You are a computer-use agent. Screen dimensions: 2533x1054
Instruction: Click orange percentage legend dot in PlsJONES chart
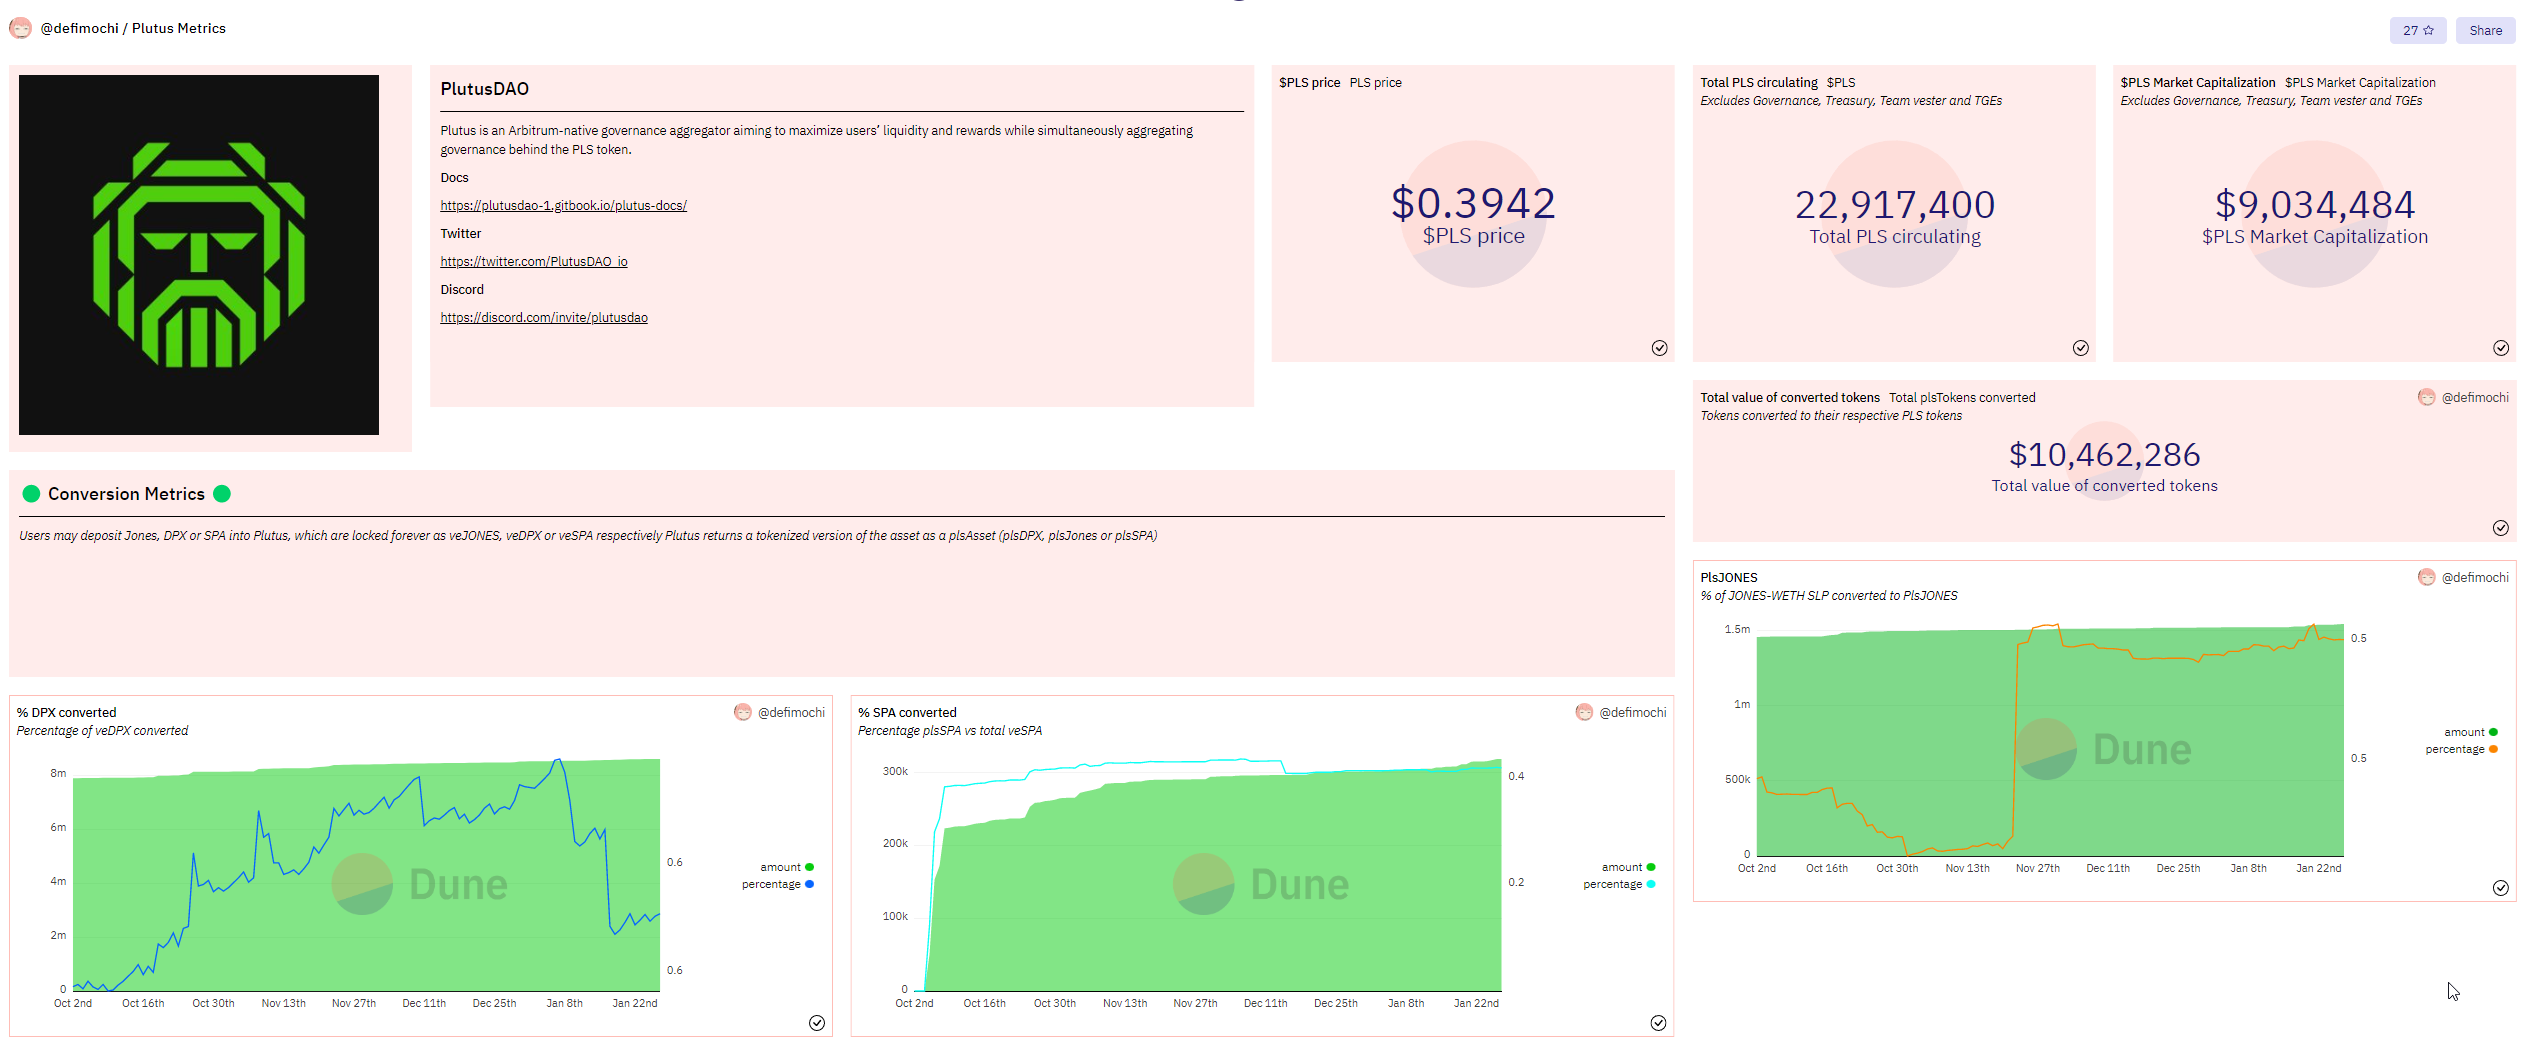click(x=2493, y=750)
